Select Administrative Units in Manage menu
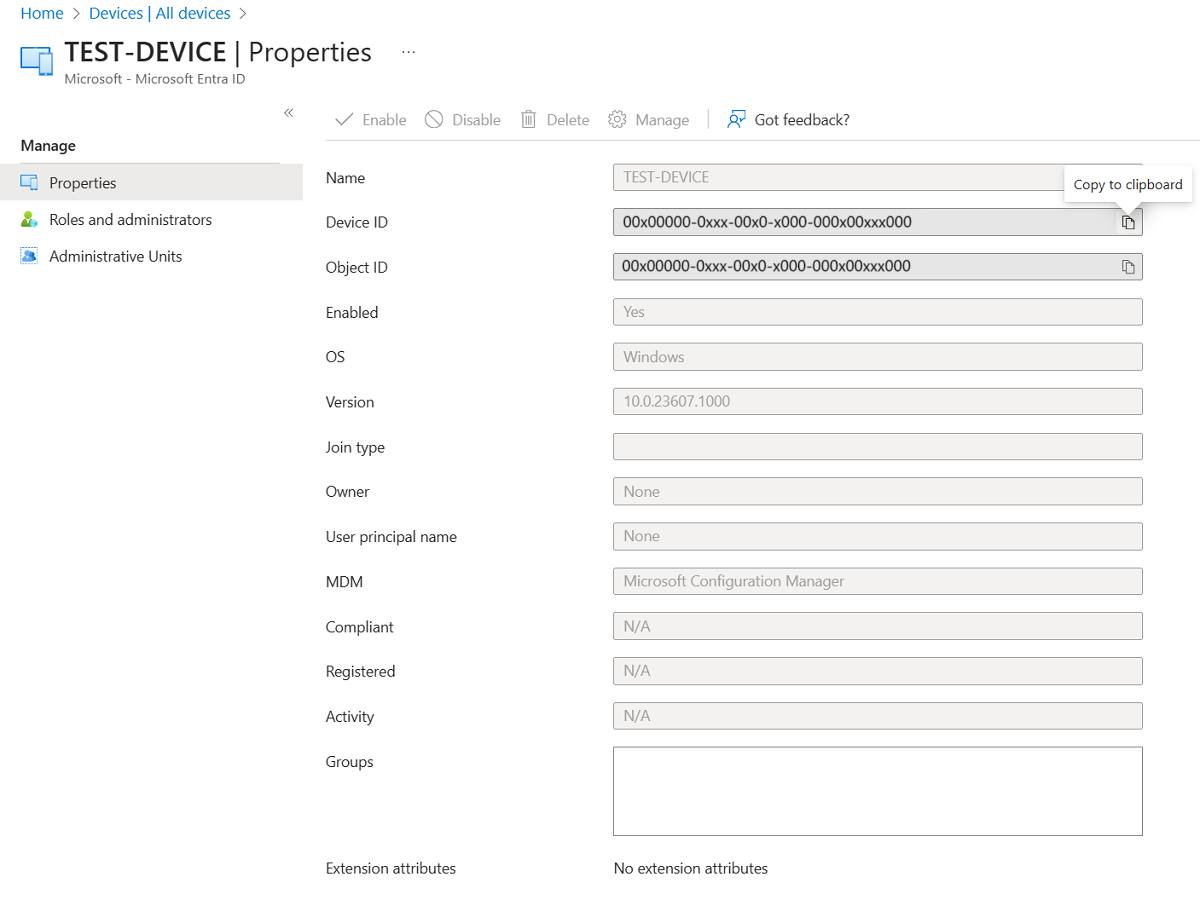 (118, 256)
